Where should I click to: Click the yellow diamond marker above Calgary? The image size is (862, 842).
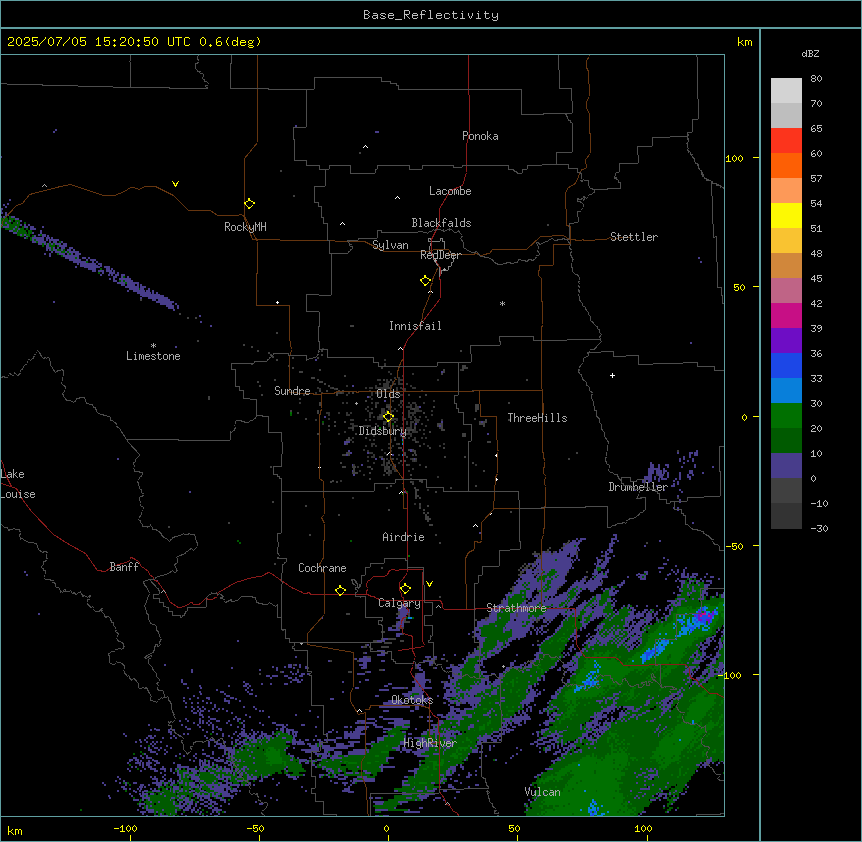pos(405,589)
